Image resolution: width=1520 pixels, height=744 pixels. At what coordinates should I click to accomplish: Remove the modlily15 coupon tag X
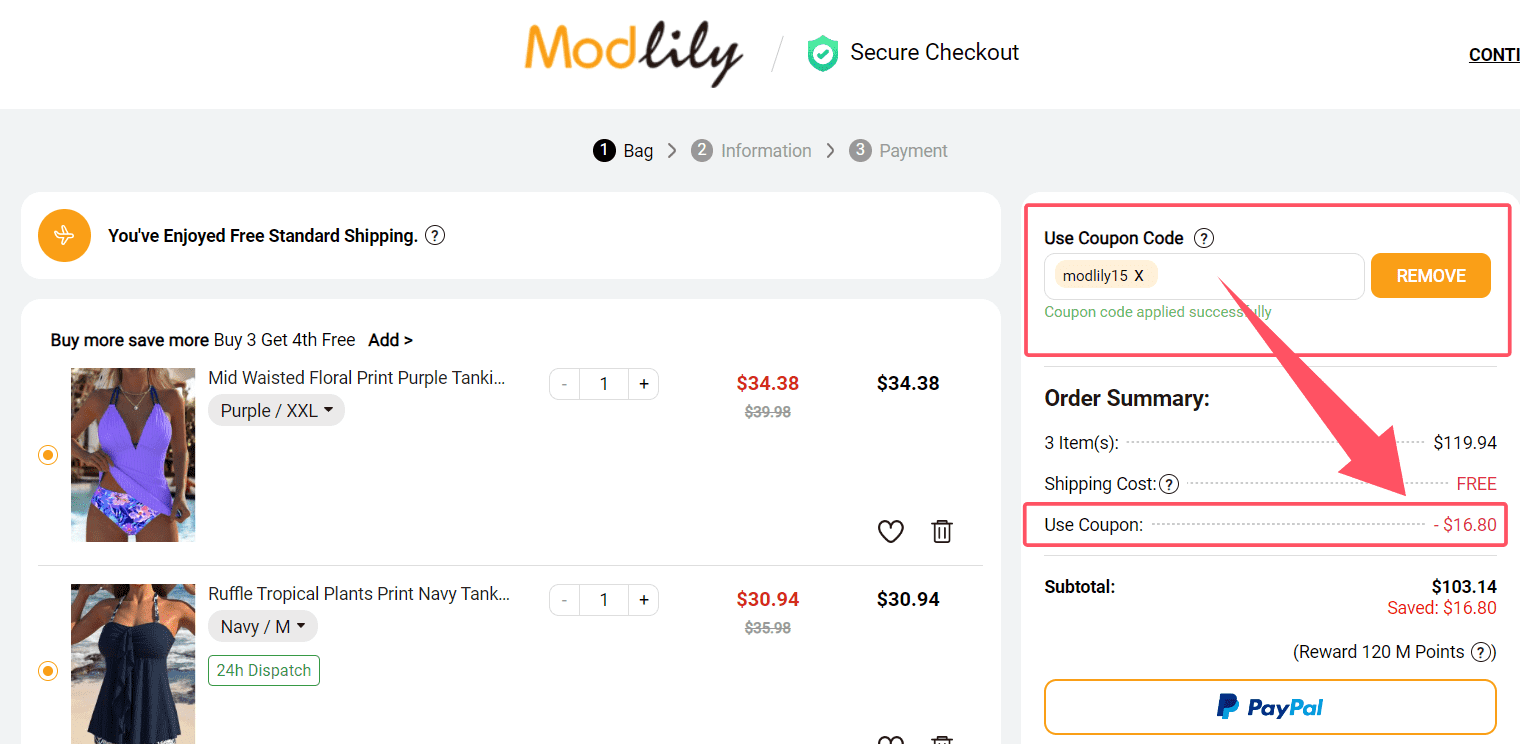(x=1139, y=276)
